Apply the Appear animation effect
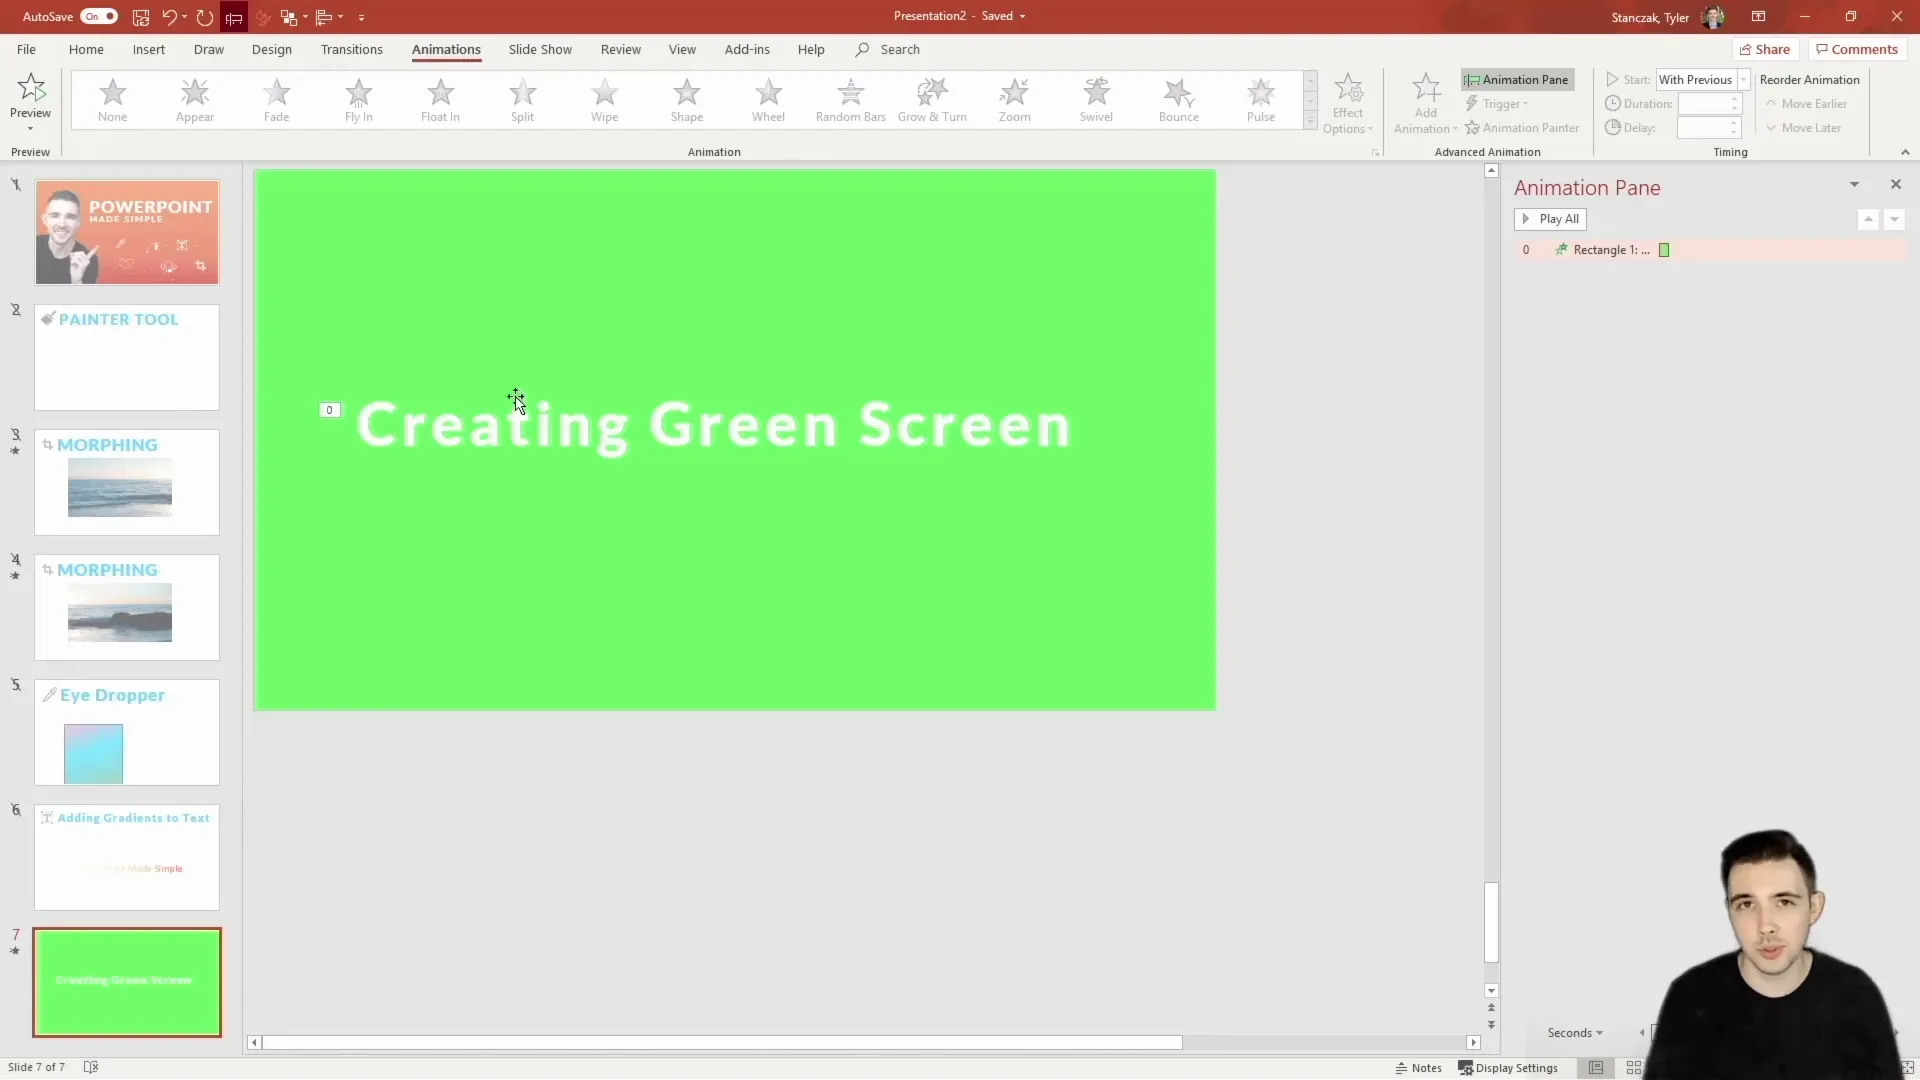The image size is (1920, 1080). [x=195, y=100]
